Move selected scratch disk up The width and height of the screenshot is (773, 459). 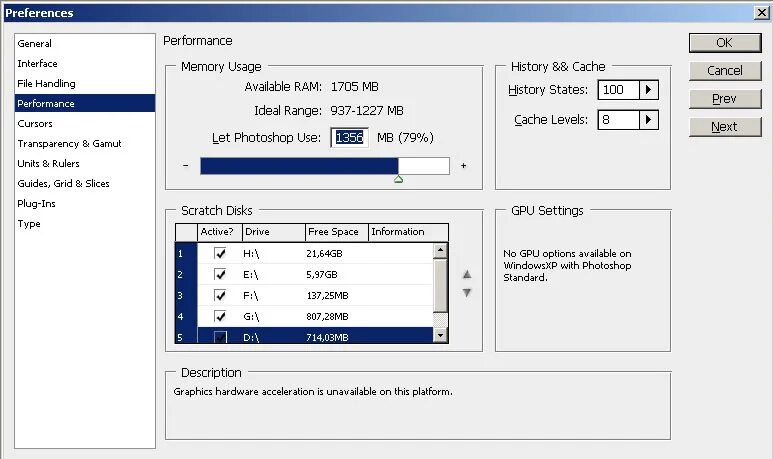[x=467, y=275]
